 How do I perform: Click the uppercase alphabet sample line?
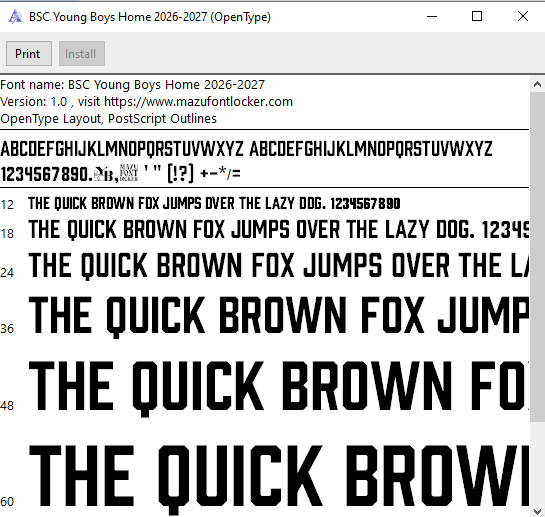[246, 148]
